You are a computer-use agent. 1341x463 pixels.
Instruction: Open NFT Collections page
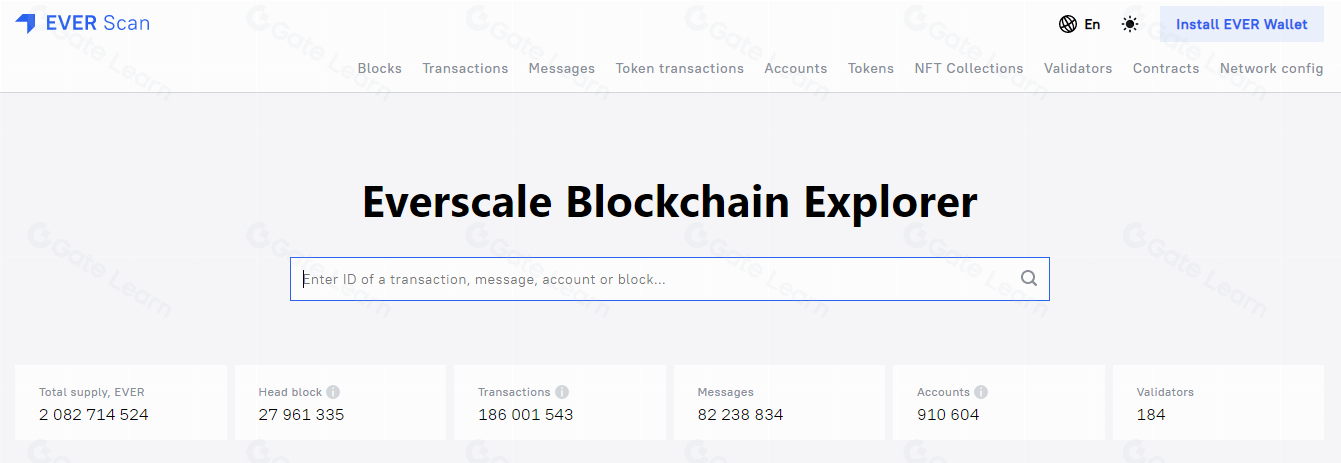969,68
